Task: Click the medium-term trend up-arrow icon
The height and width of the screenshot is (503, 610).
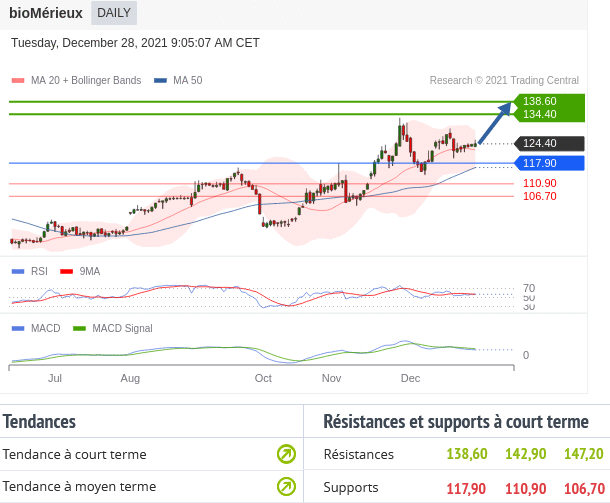Action: 286,486
